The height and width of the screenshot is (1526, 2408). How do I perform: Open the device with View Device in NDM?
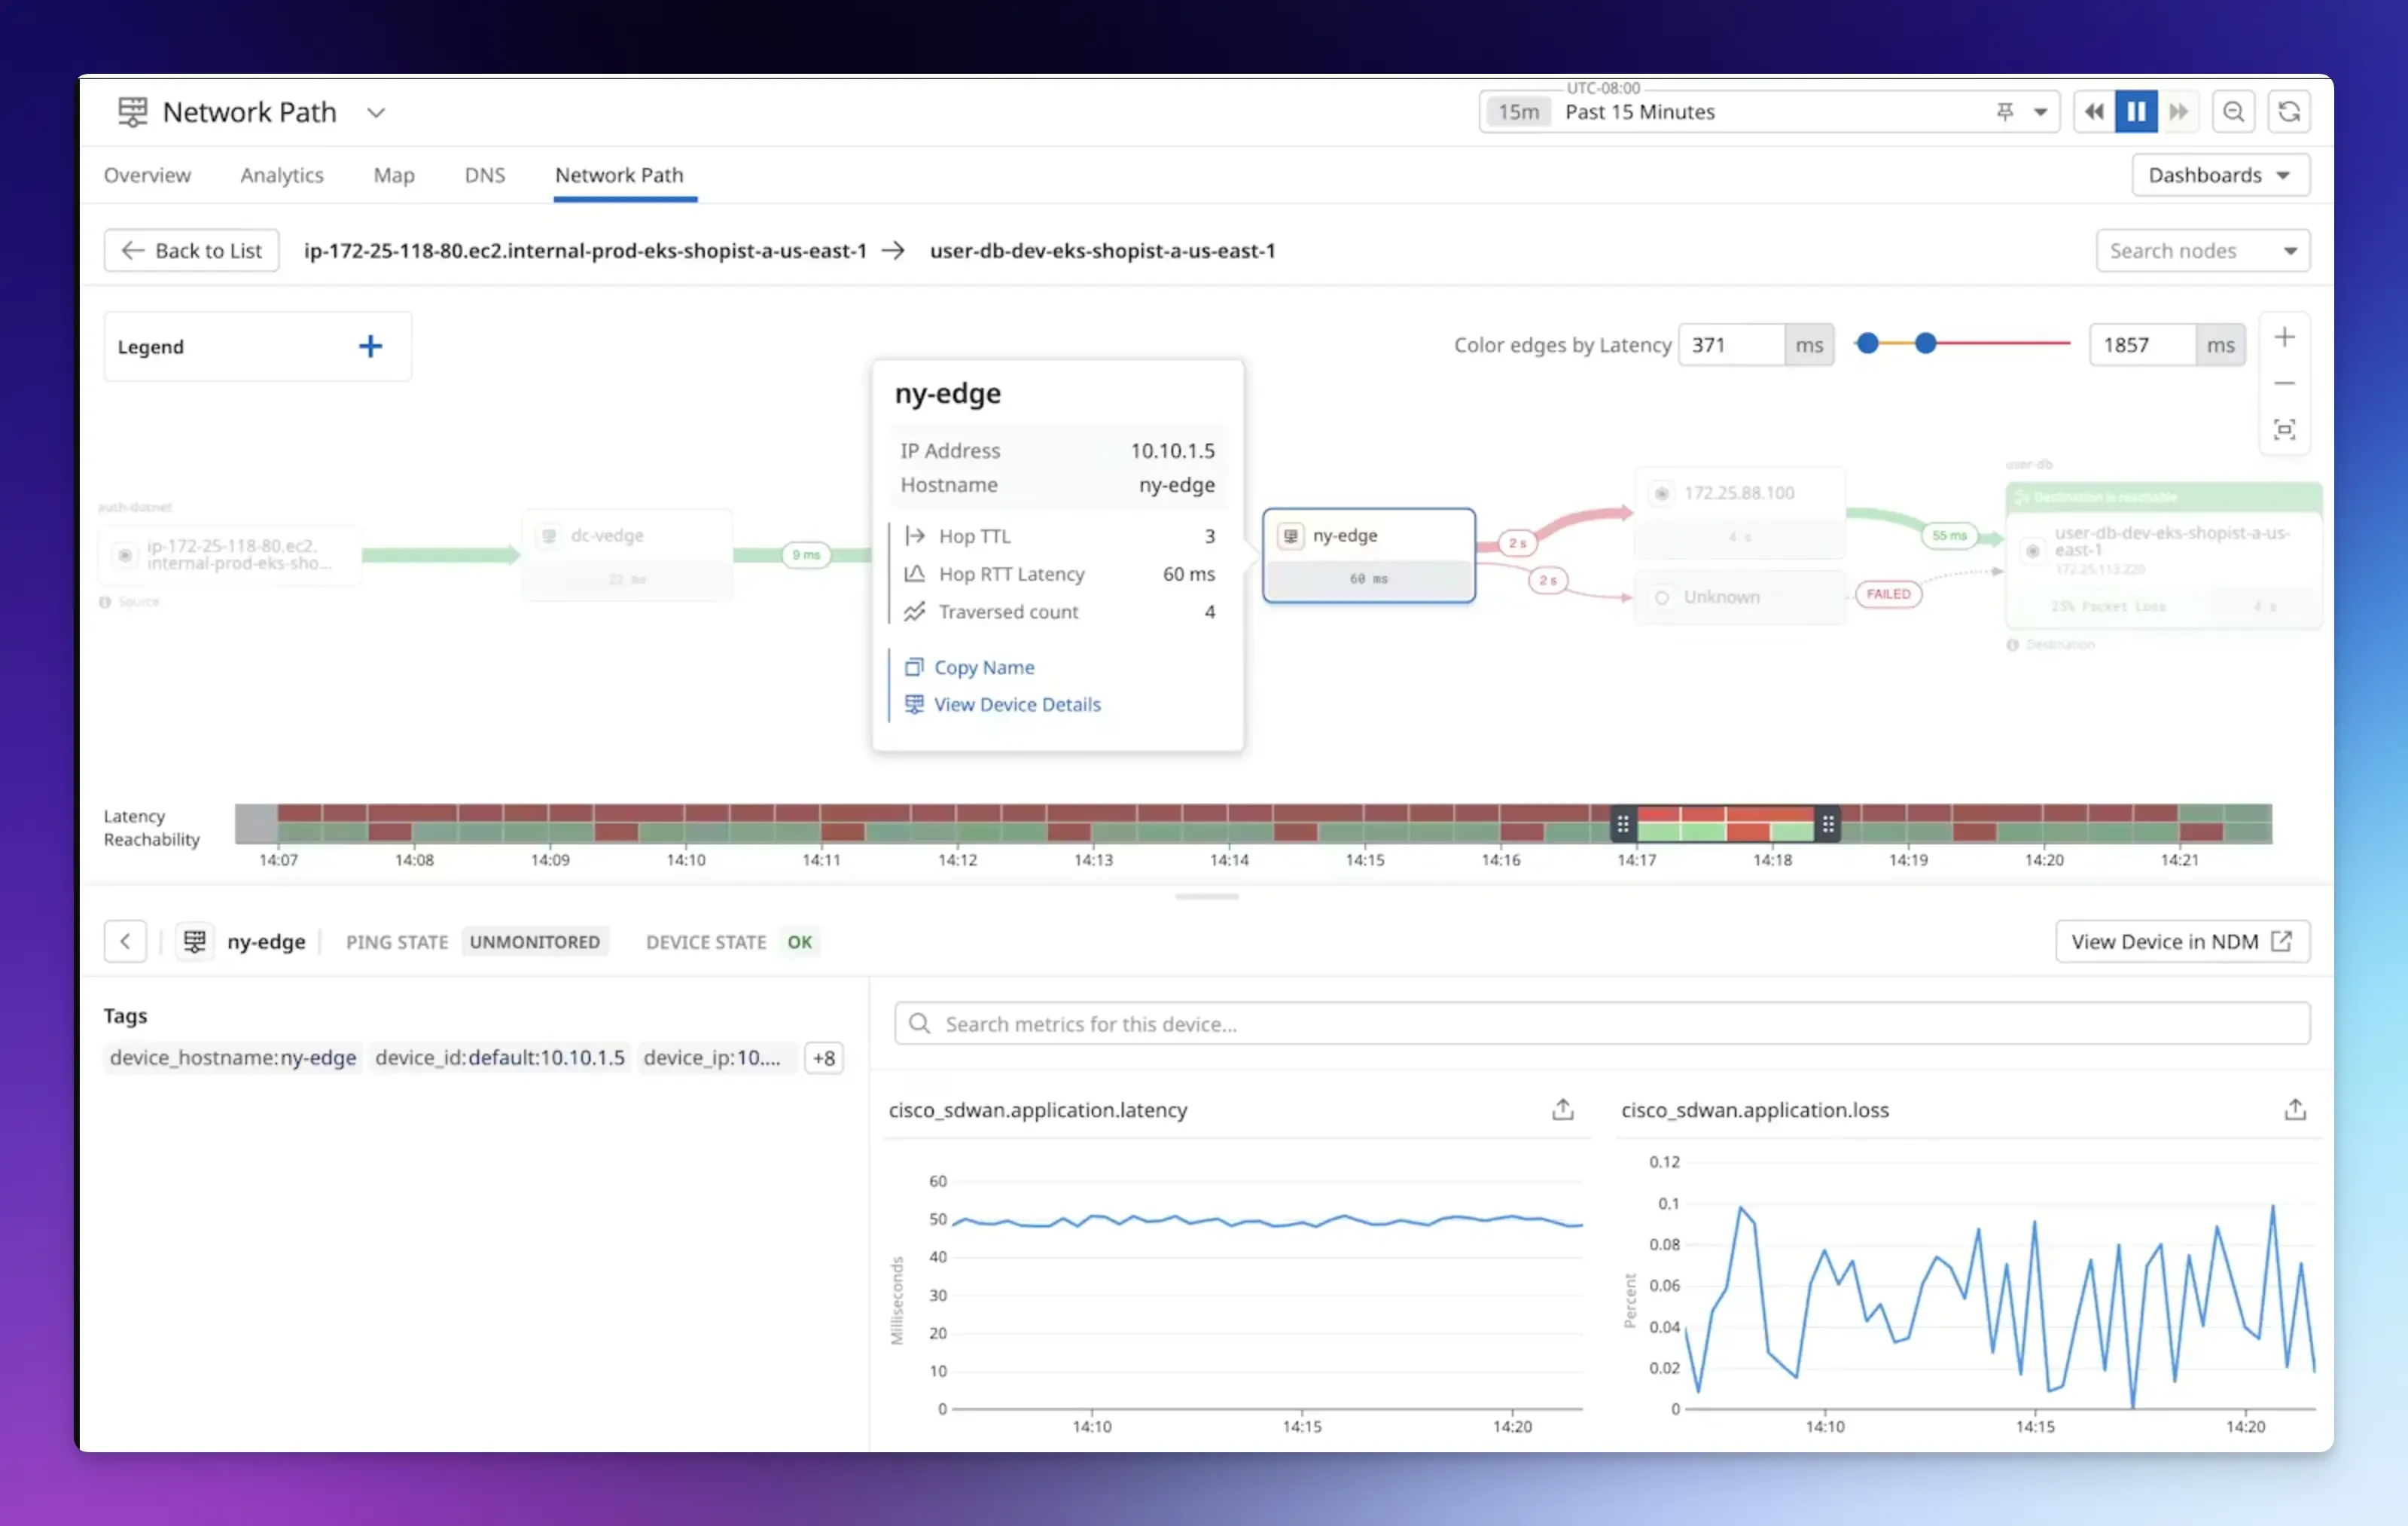2181,941
